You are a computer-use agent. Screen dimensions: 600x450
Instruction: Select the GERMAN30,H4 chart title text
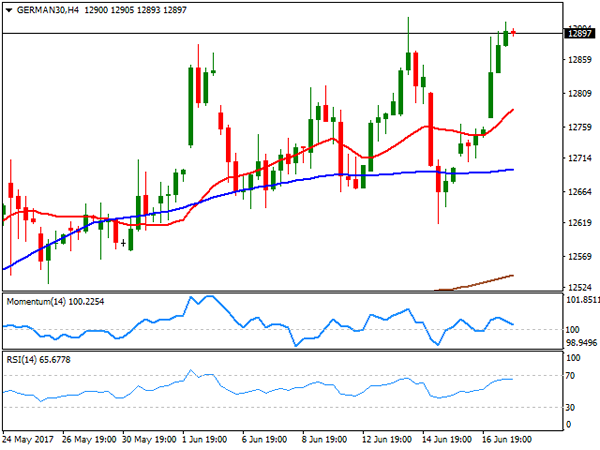(48, 10)
